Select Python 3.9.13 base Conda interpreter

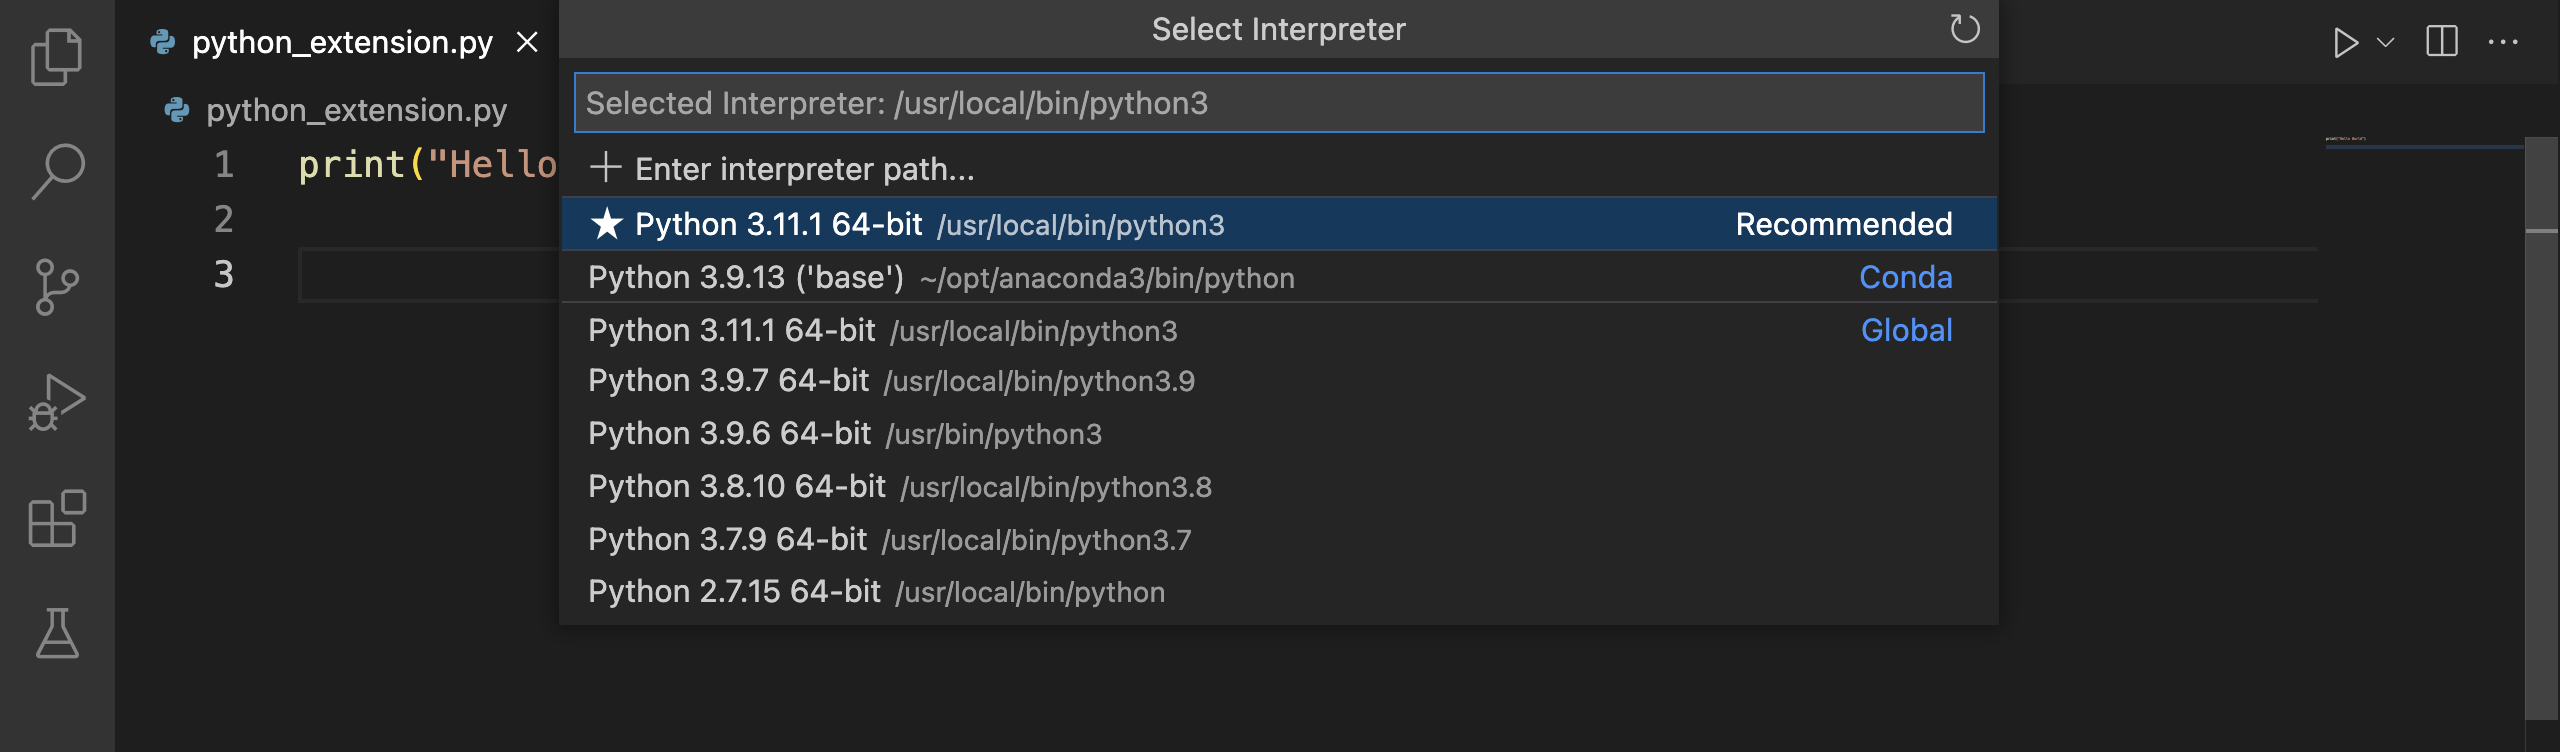[1279, 277]
